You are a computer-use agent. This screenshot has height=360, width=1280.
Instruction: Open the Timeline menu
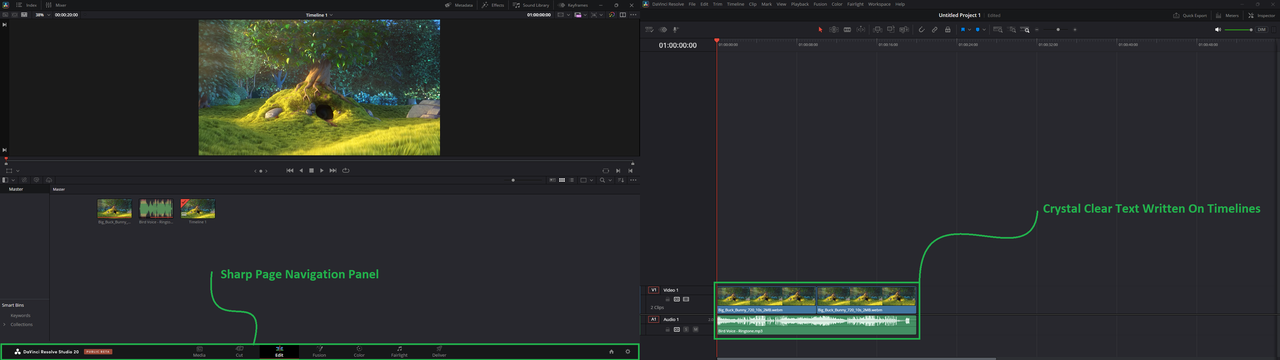(736, 4)
